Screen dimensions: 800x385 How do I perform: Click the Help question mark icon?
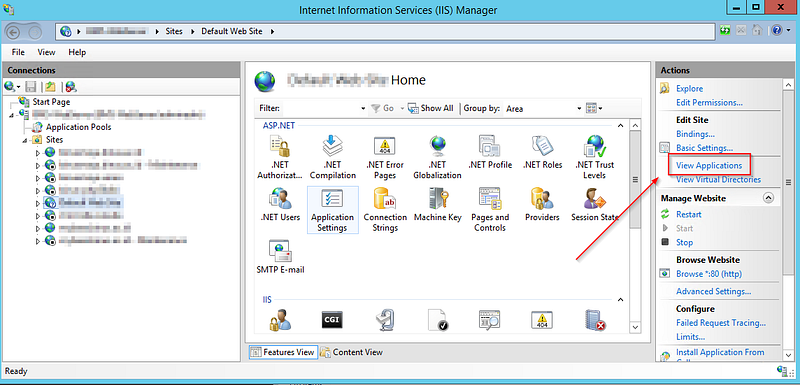776,31
